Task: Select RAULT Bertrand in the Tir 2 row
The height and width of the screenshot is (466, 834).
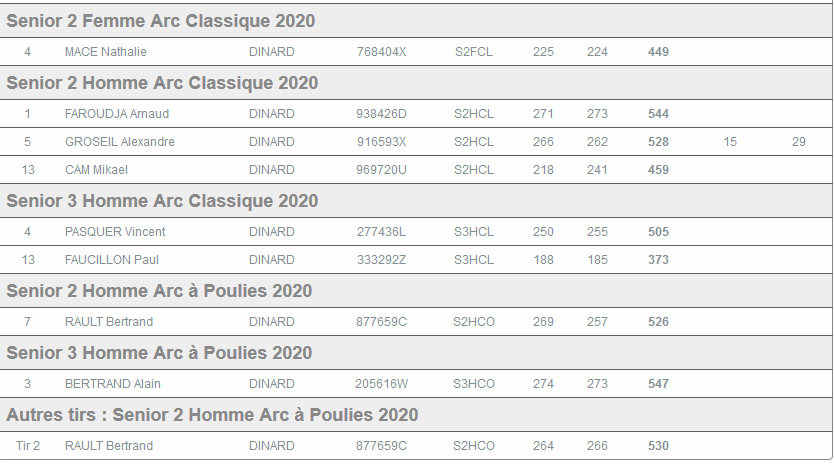Action: pos(109,446)
